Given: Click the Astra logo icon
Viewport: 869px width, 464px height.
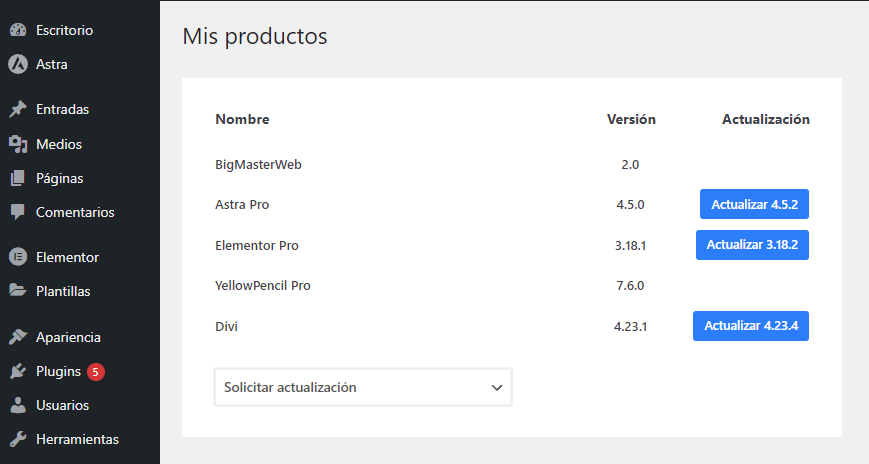Looking at the screenshot, I should point(18,64).
